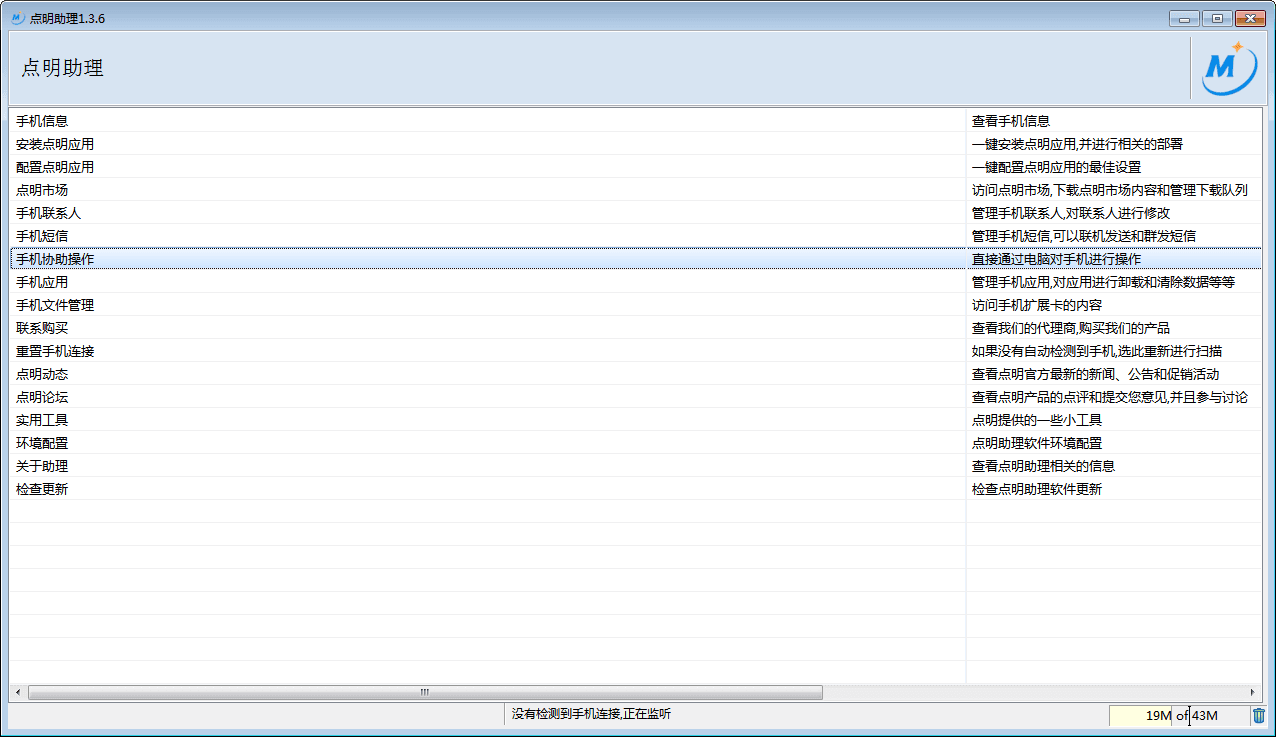Click description 查看点明助理相关的信息

tap(1043, 466)
